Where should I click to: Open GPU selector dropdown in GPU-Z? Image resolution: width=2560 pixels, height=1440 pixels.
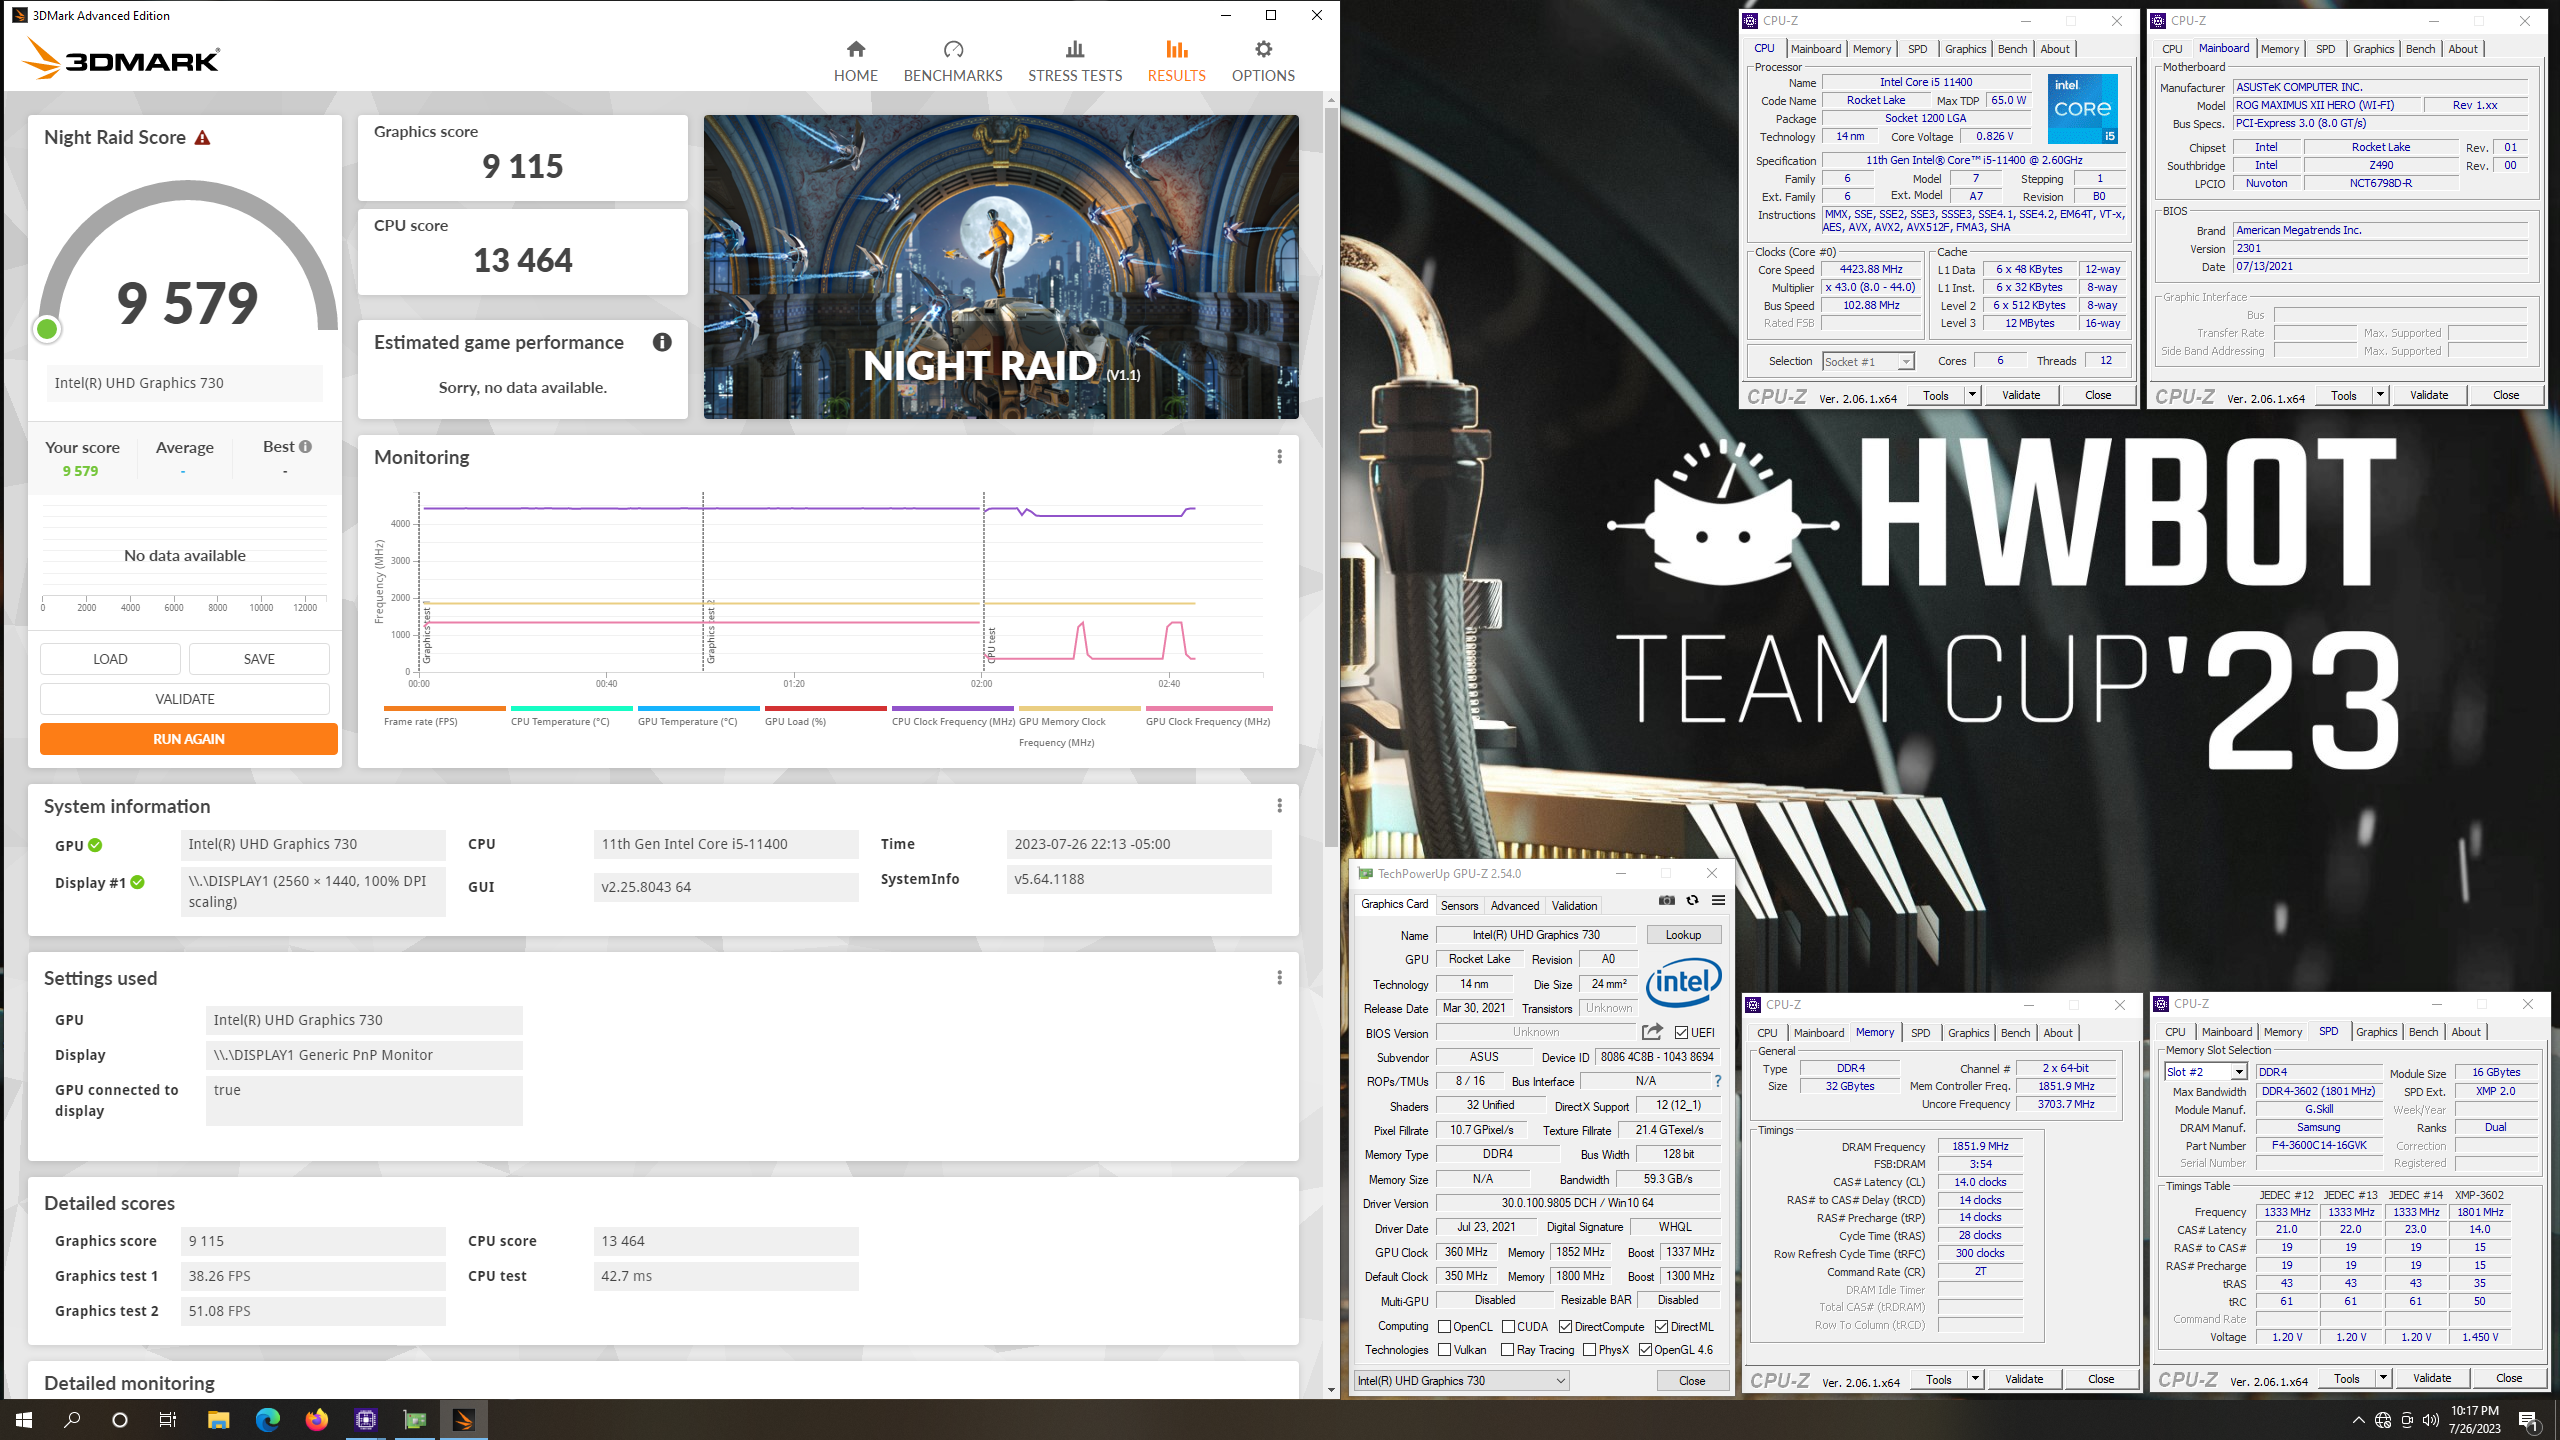click(x=1461, y=1381)
